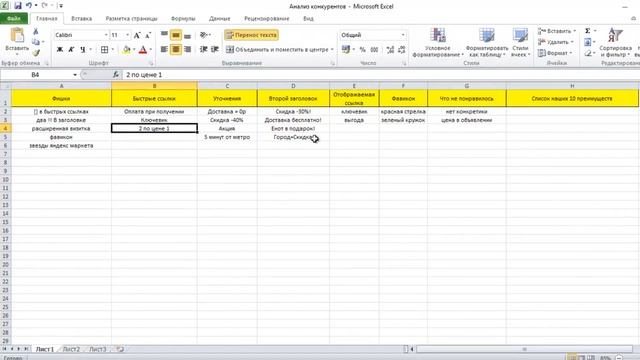The image size is (640, 360).
Task: Align text right icon
Action: [187, 49]
